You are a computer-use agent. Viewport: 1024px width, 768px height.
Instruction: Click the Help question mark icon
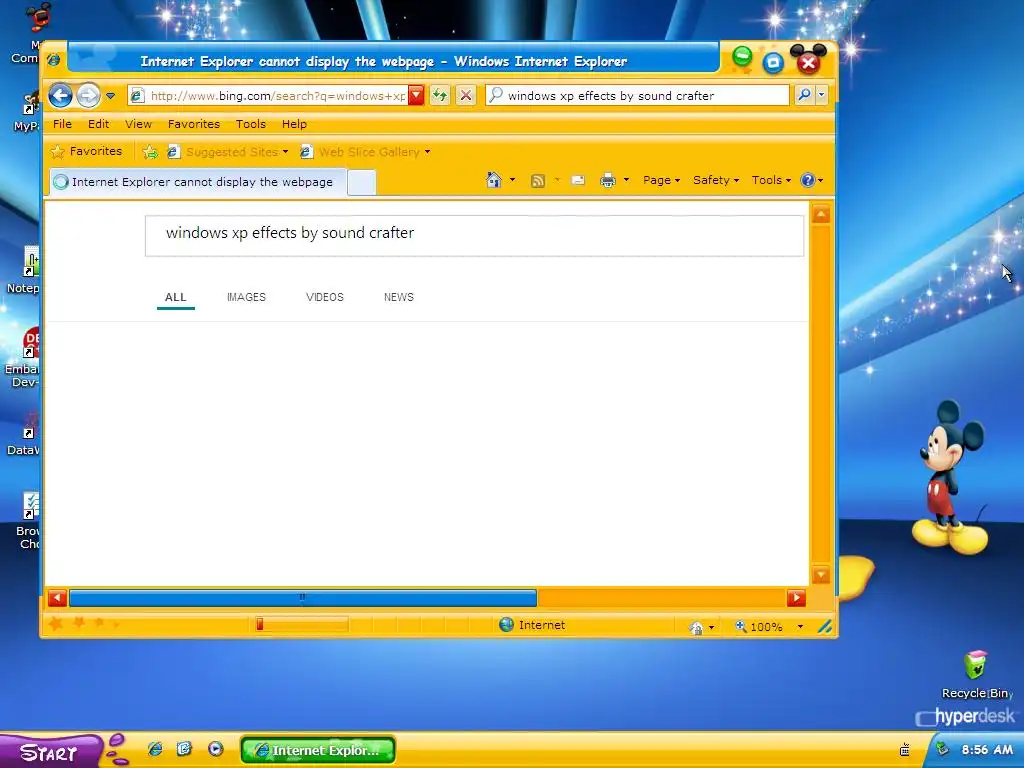808,180
